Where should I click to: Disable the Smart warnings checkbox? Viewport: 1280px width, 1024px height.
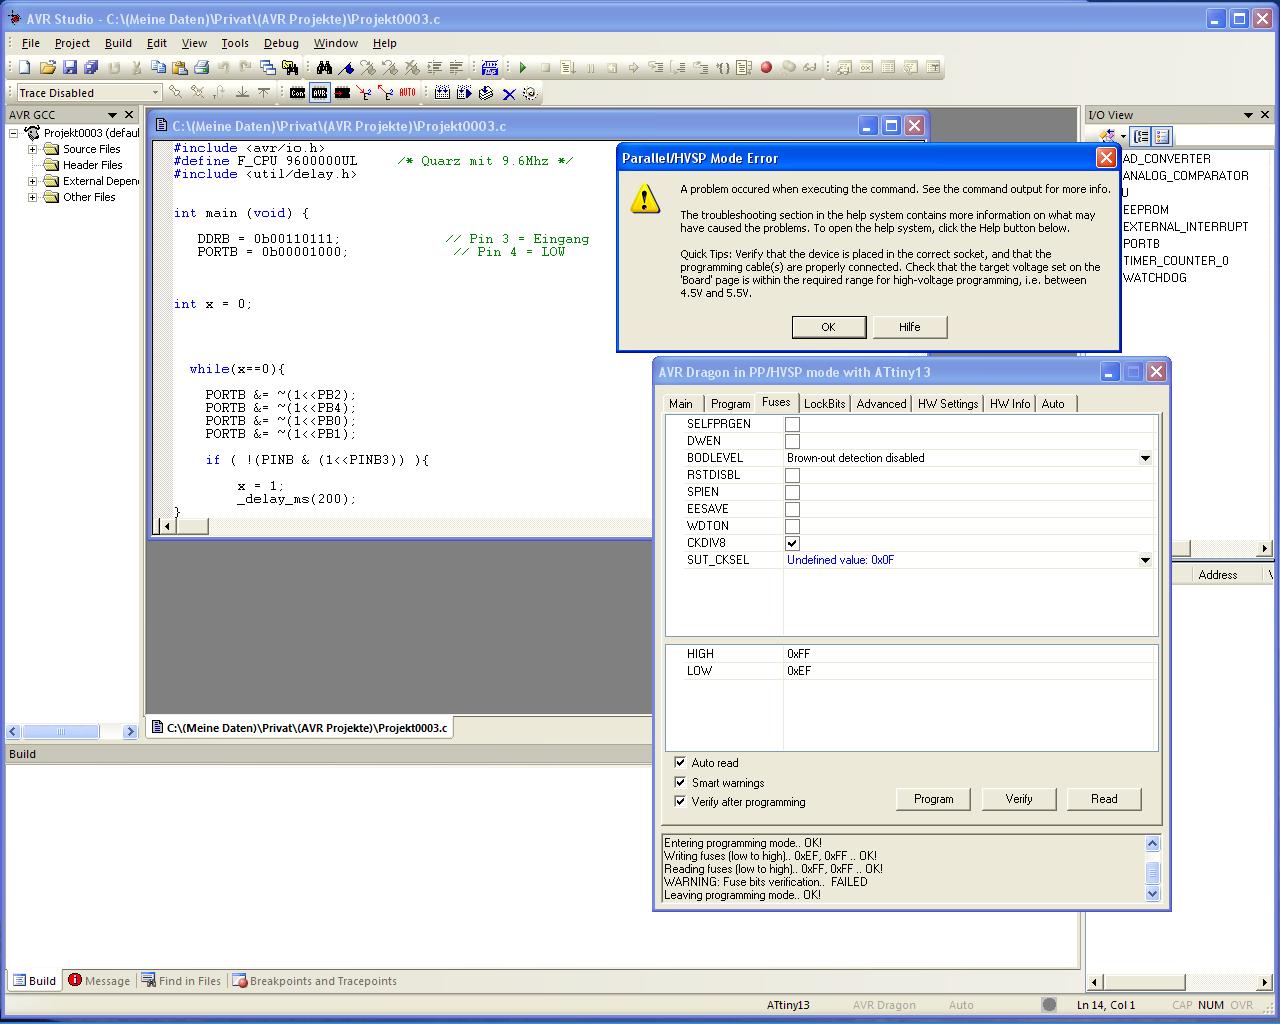tap(680, 782)
